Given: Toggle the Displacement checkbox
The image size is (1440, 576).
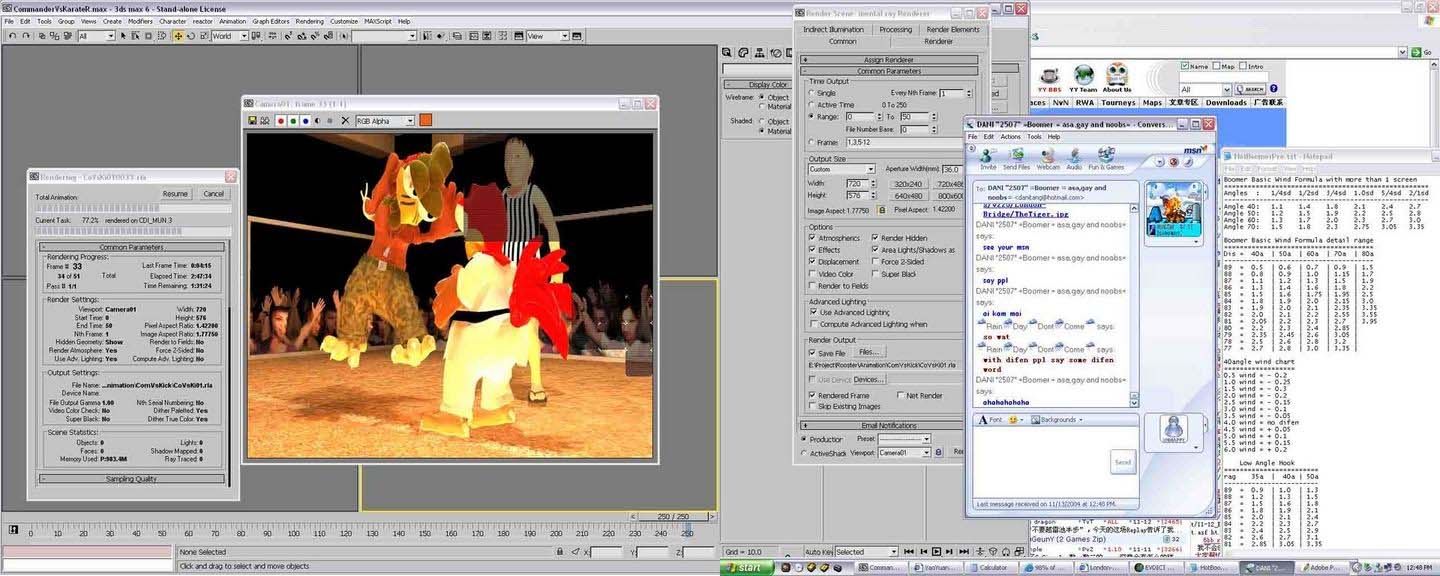Looking at the screenshot, I should [812, 262].
